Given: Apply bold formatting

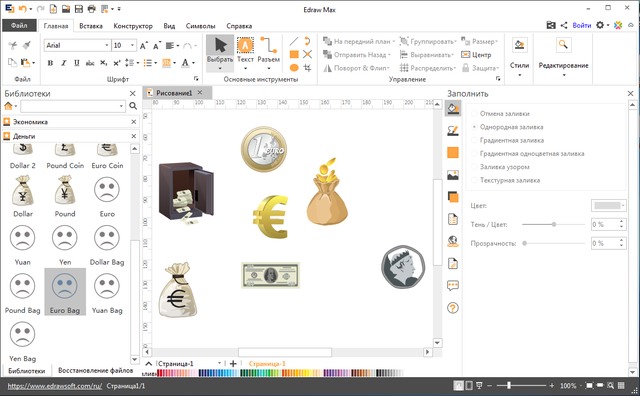Looking at the screenshot, I should (x=50, y=63).
